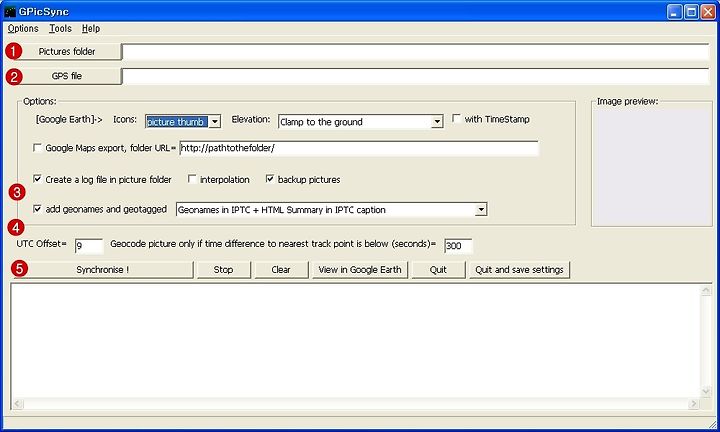Click the UTC Offset field

pyautogui.click(x=89, y=246)
